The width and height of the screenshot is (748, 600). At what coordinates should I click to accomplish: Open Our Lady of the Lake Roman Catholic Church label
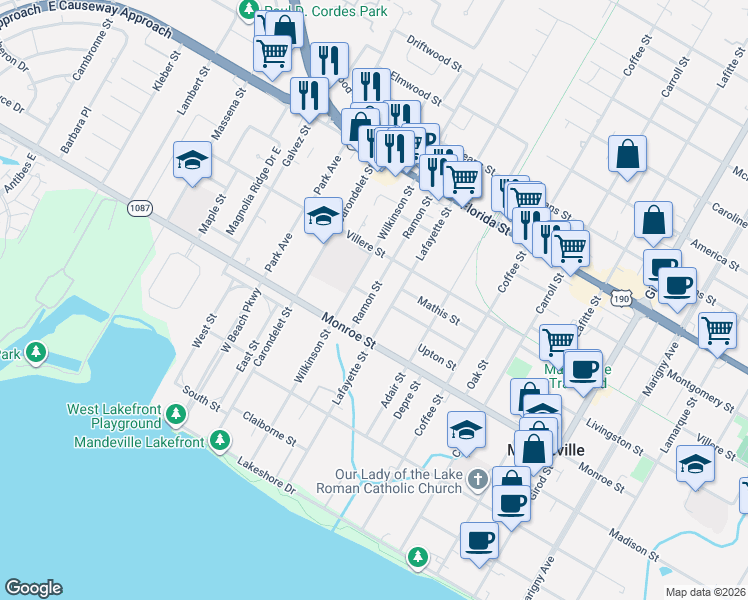point(390,481)
